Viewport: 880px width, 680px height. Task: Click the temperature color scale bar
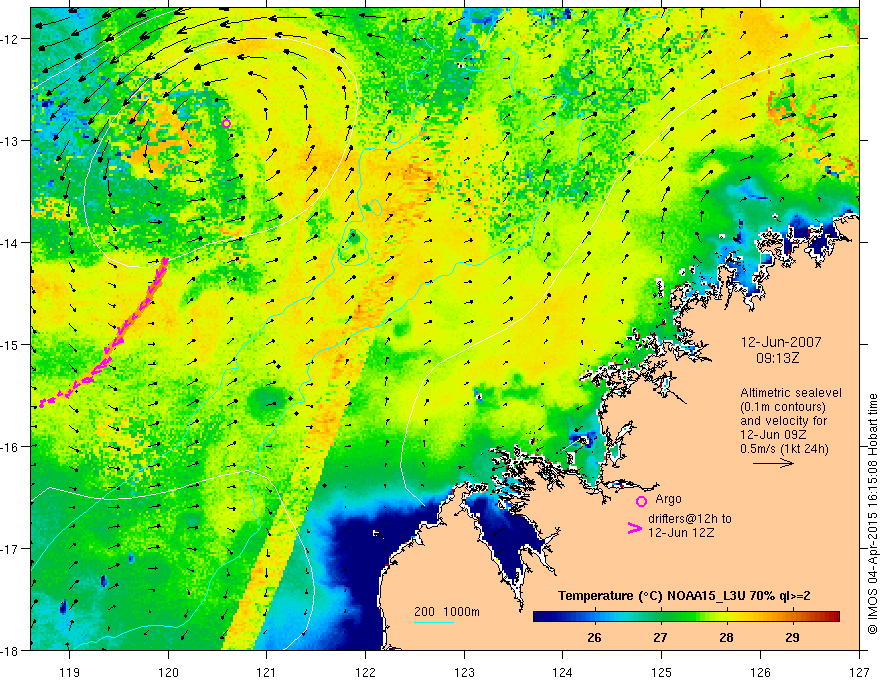coord(686,616)
